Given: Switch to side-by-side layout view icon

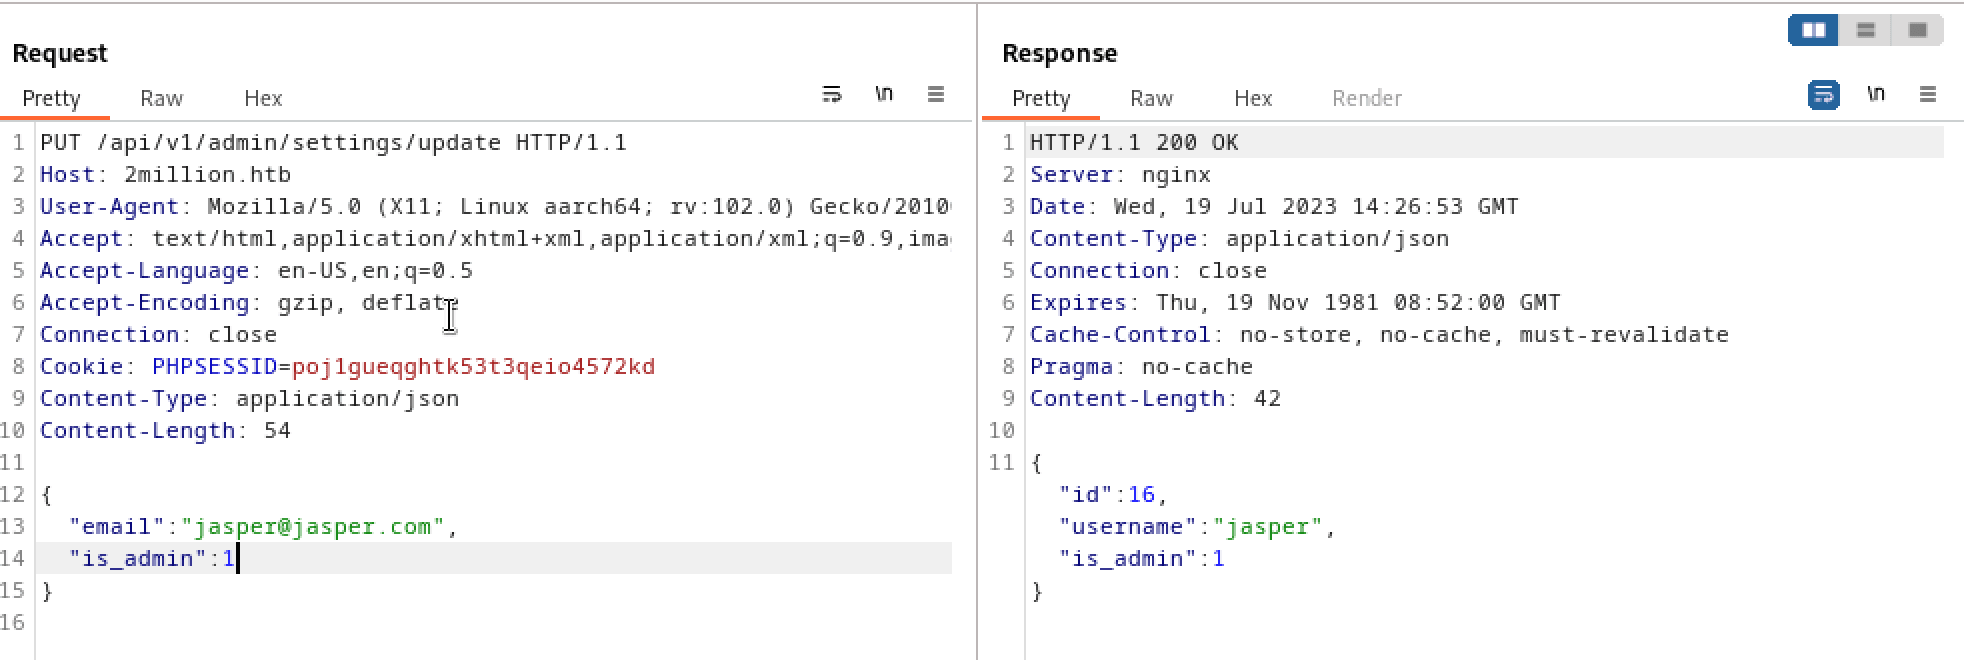Looking at the screenshot, I should coord(1813,30).
